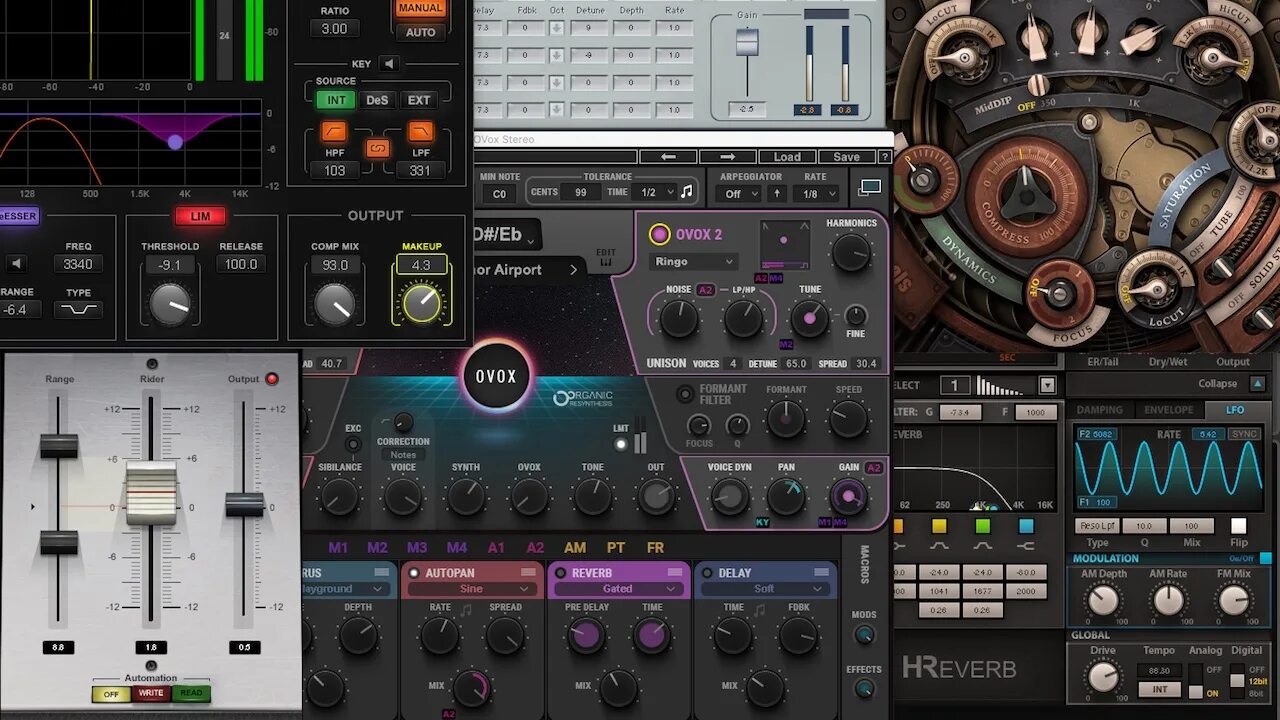
Task: Open the Autopan Sine shape dropdown
Action: coord(471,589)
